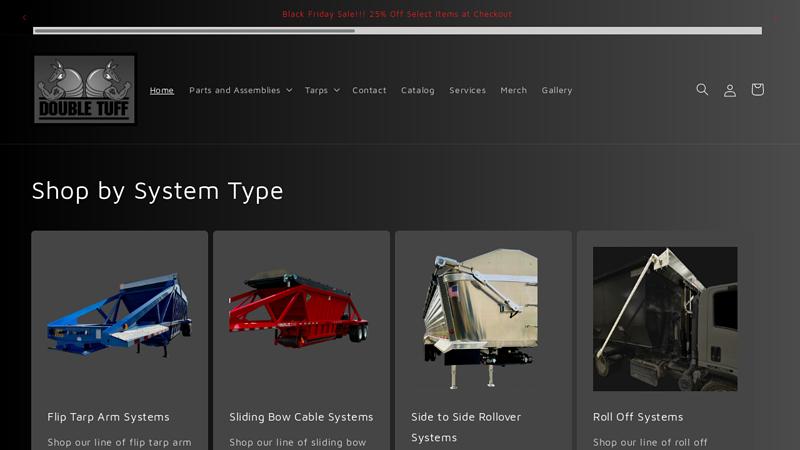Go to the Home page link
The image size is (800, 450).
(x=162, y=90)
